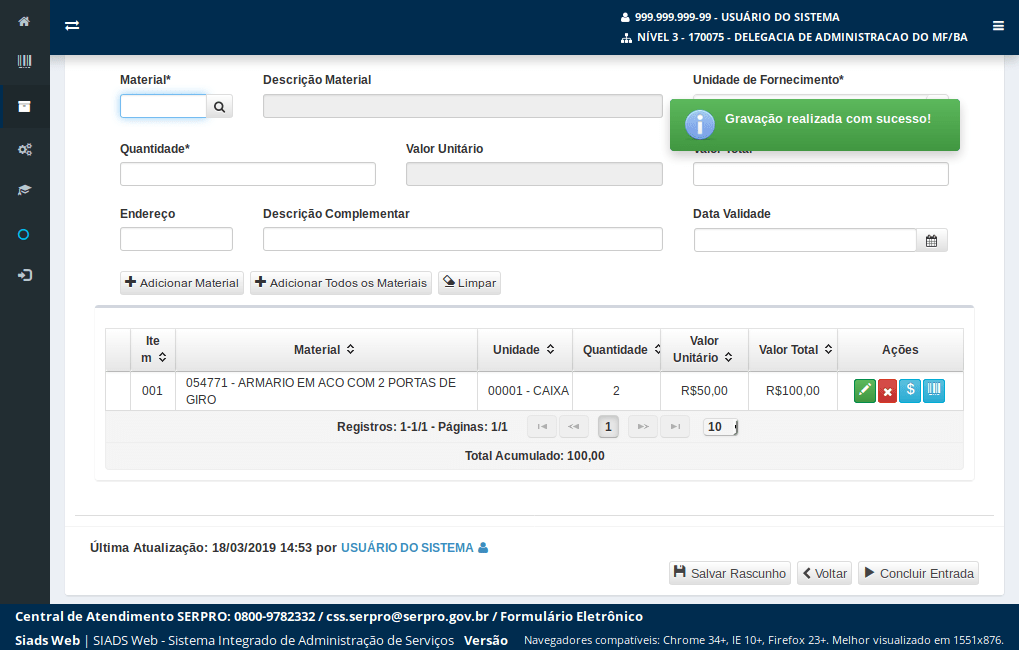Click the green edit pencil for item 001
1019x650 pixels.
click(x=865, y=391)
